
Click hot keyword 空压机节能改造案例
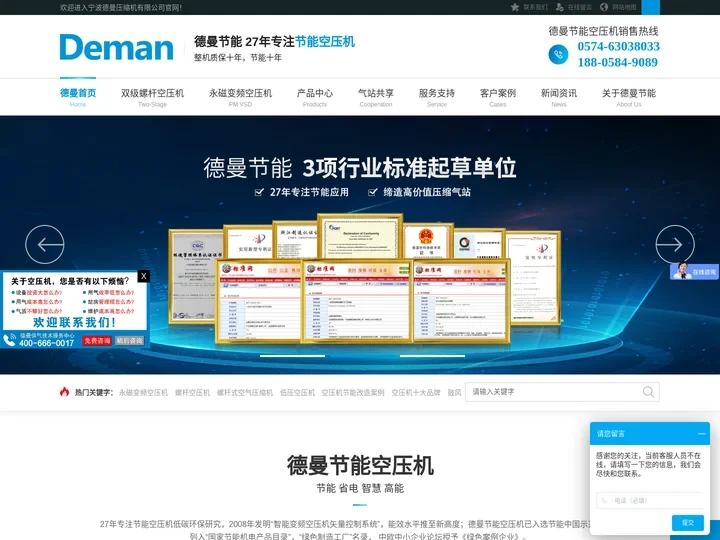(x=353, y=393)
